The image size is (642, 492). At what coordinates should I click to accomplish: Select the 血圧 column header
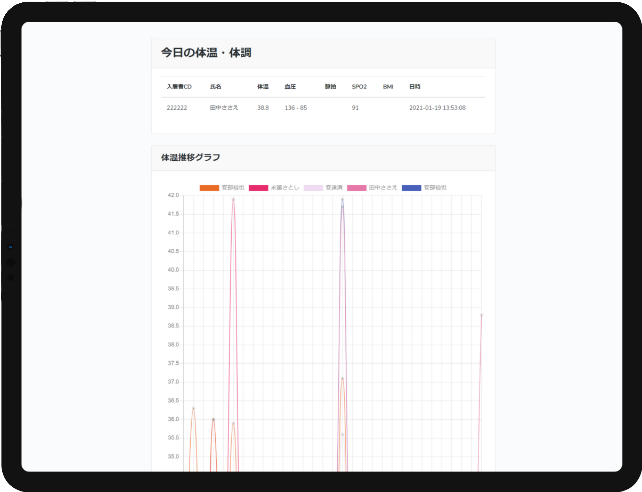coord(290,87)
